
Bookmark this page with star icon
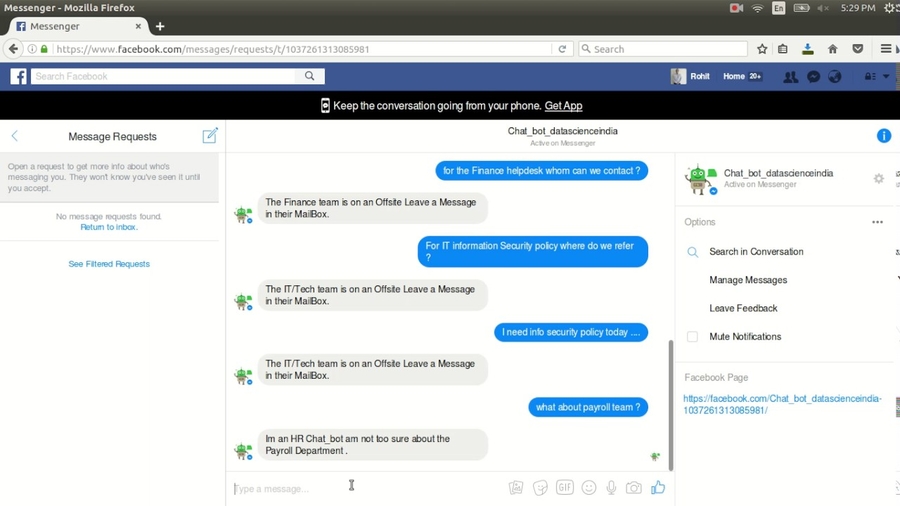click(762, 49)
